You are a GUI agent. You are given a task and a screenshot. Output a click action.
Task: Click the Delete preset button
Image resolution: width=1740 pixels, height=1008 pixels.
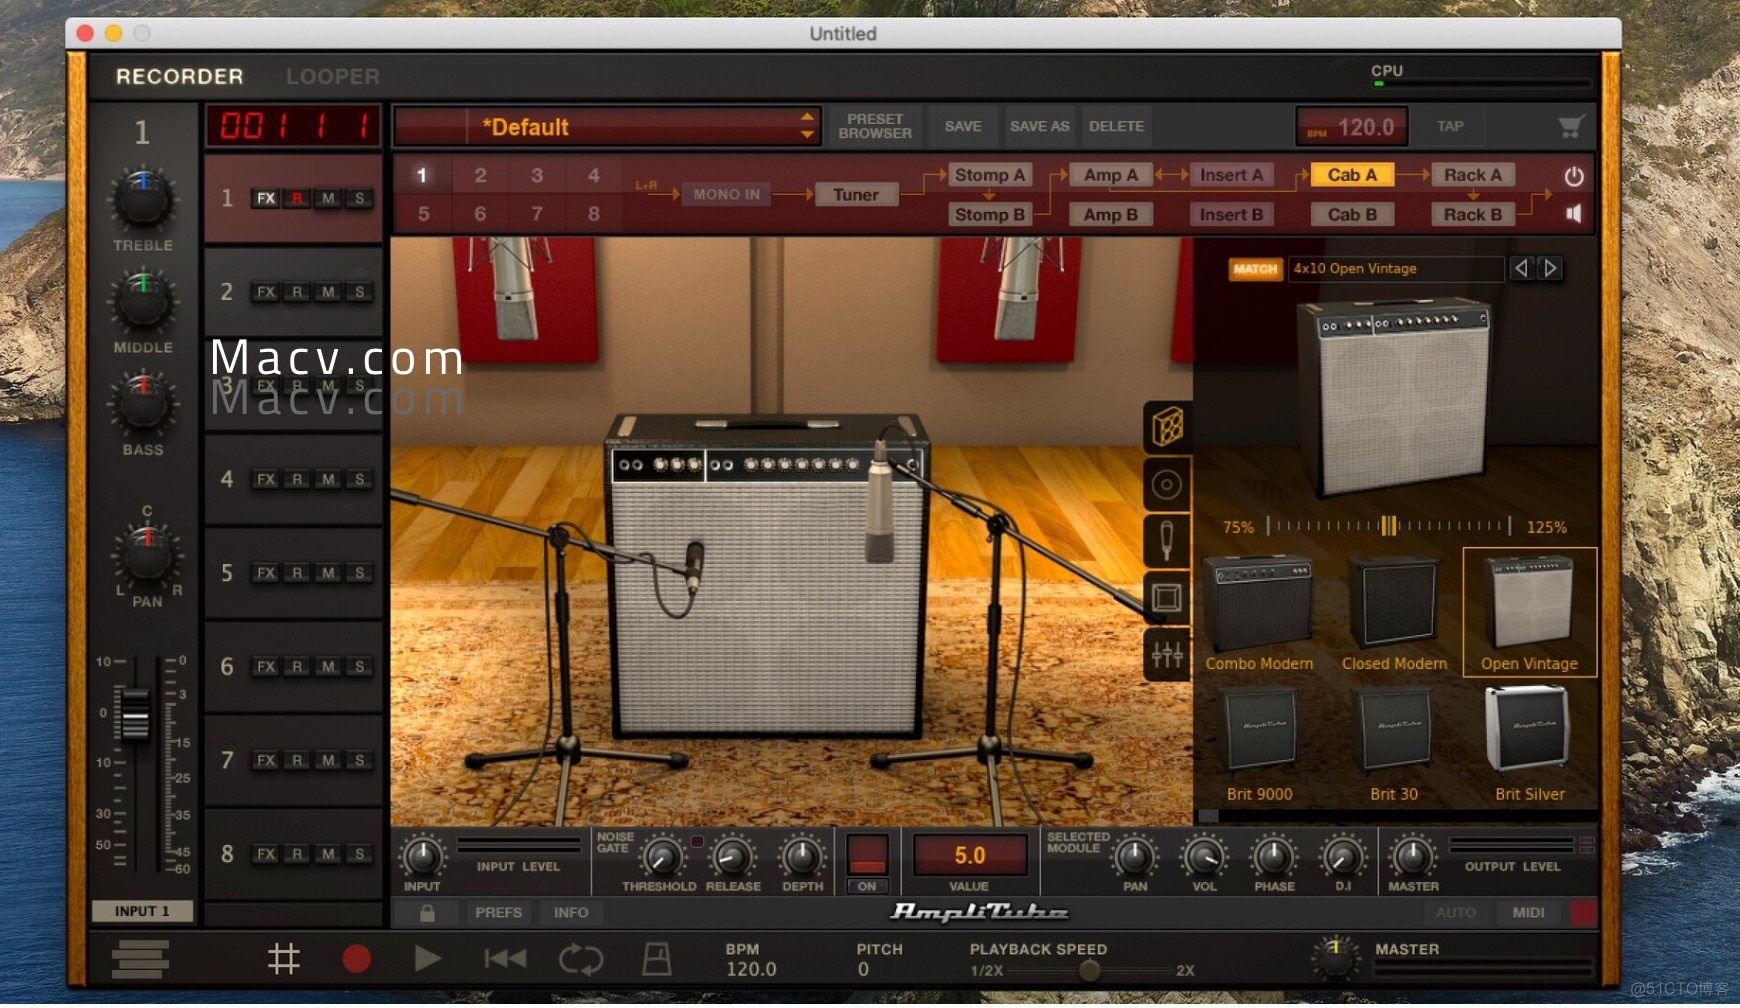[x=1116, y=126]
